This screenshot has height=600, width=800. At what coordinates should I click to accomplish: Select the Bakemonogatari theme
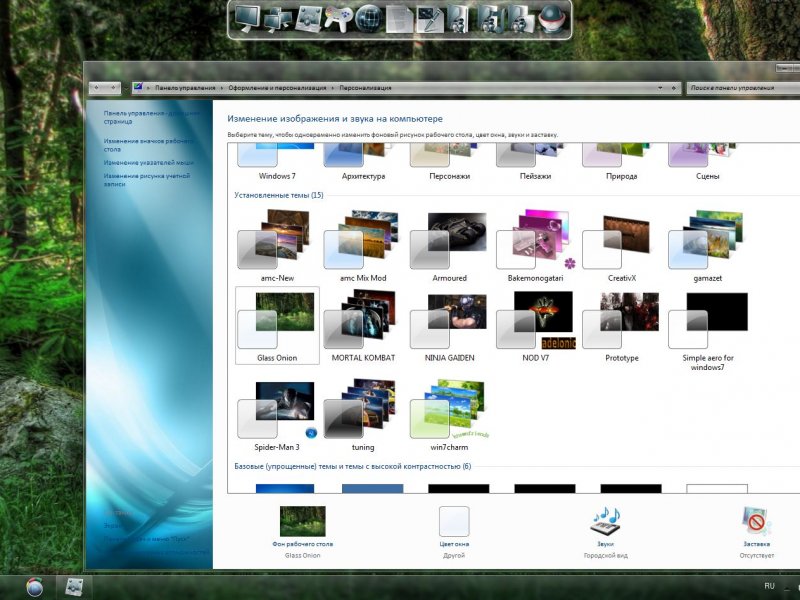click(535, 245)
